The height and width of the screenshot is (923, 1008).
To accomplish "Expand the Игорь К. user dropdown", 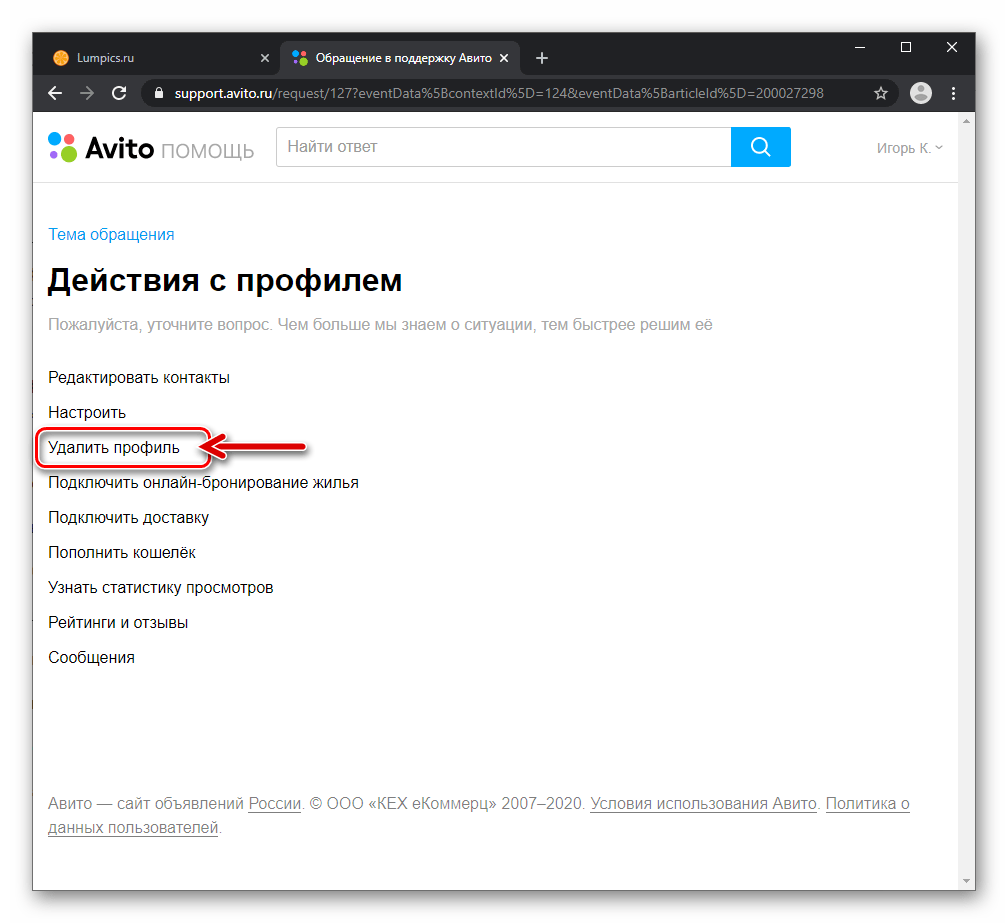I will point(909,148).
